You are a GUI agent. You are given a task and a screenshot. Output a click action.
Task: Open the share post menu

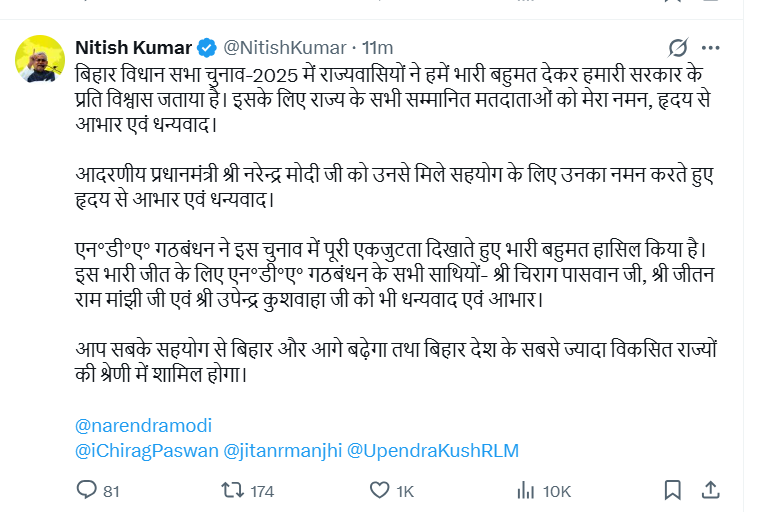(710, 490)
